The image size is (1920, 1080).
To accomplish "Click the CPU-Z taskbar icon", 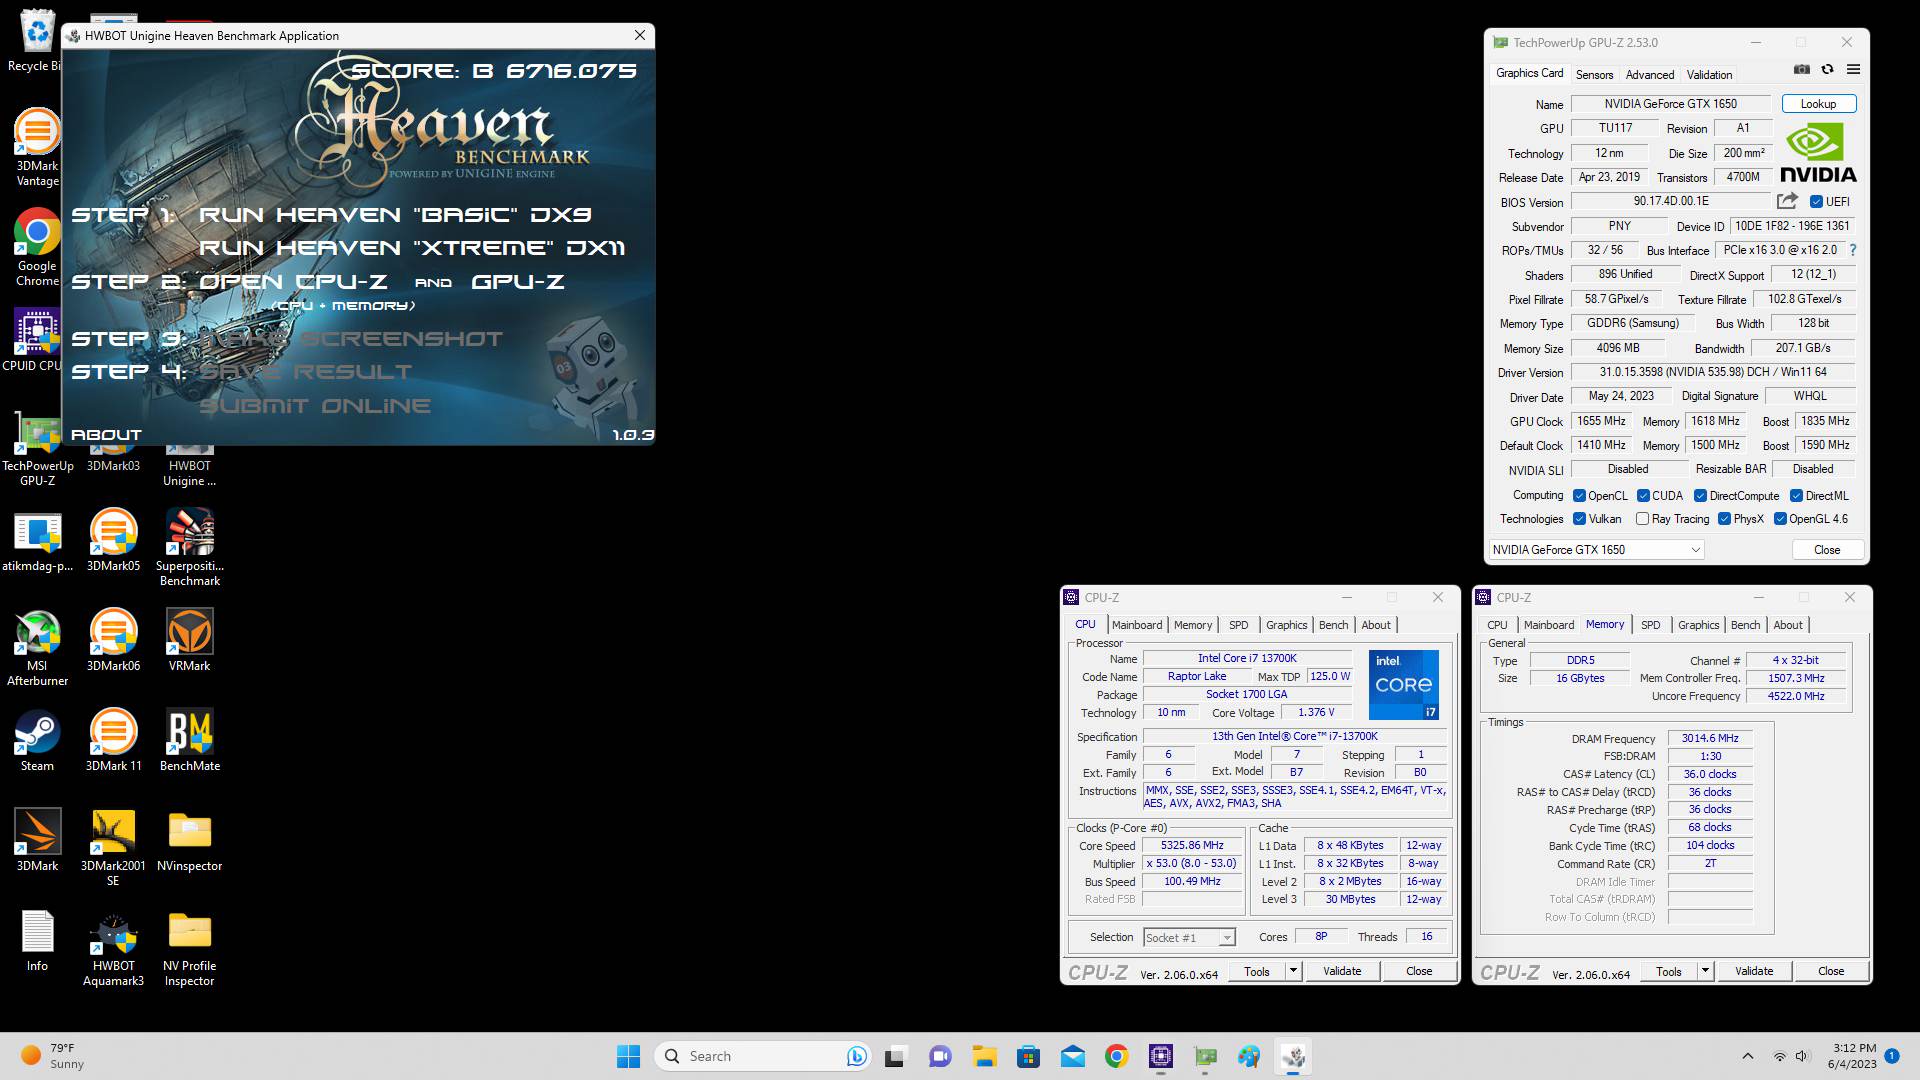I will click(1160, 1056).
